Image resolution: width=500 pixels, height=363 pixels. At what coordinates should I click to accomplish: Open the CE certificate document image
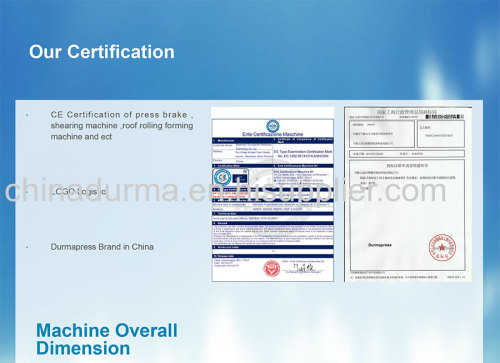[273, 194]
